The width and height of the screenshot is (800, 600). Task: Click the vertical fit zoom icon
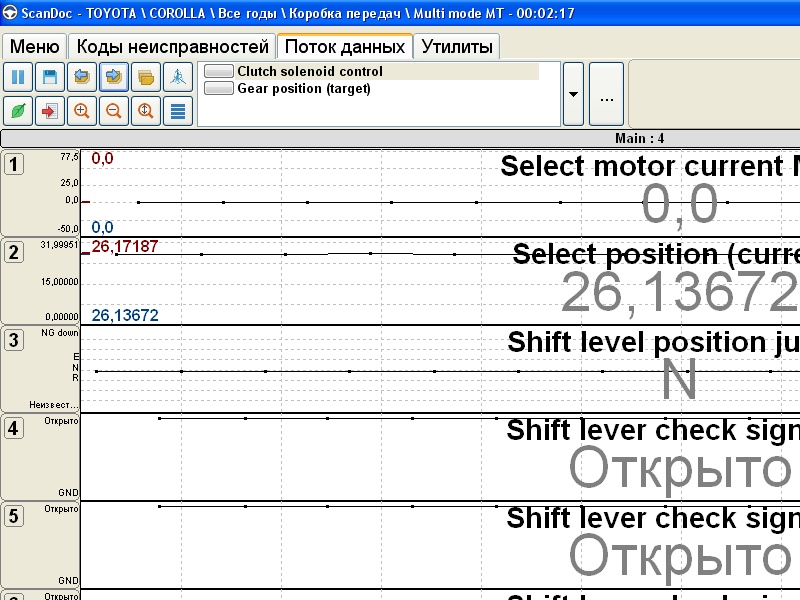click(x=145, y=110)
